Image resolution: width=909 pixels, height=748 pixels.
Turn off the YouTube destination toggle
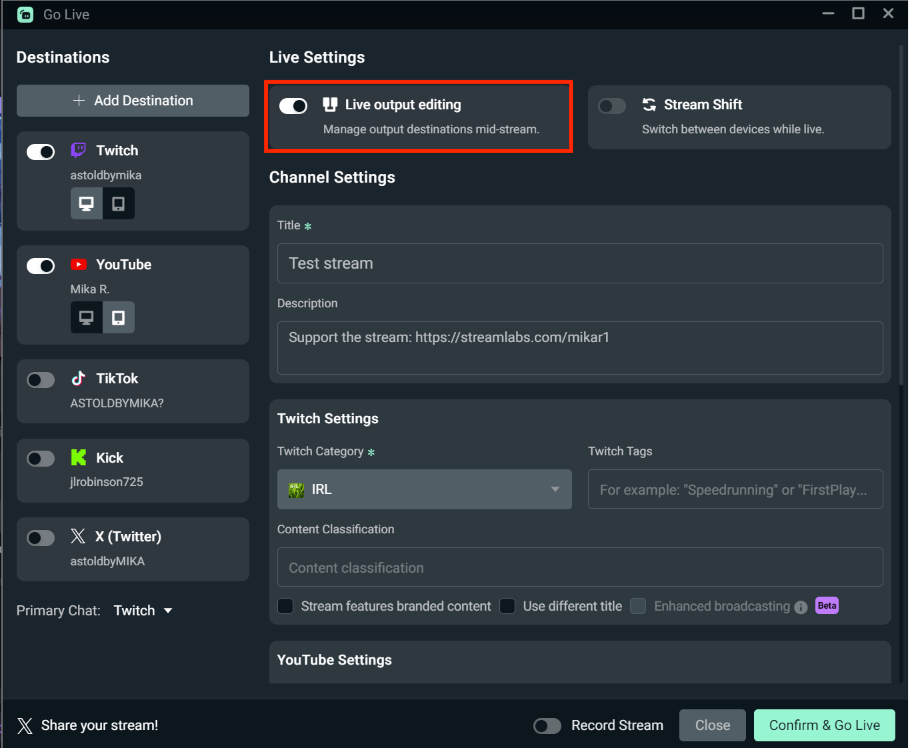41,266
